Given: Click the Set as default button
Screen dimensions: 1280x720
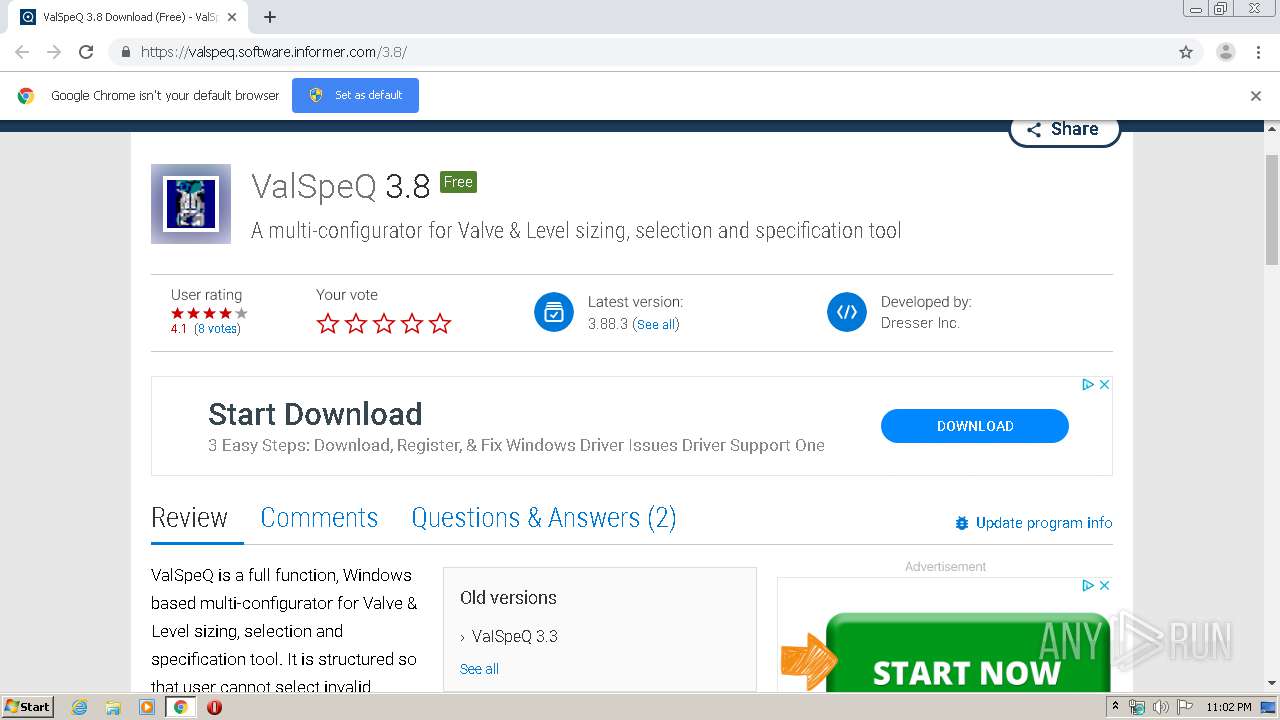Looking at the screenshot, I should pyautogui.click(x=355, y=95).
